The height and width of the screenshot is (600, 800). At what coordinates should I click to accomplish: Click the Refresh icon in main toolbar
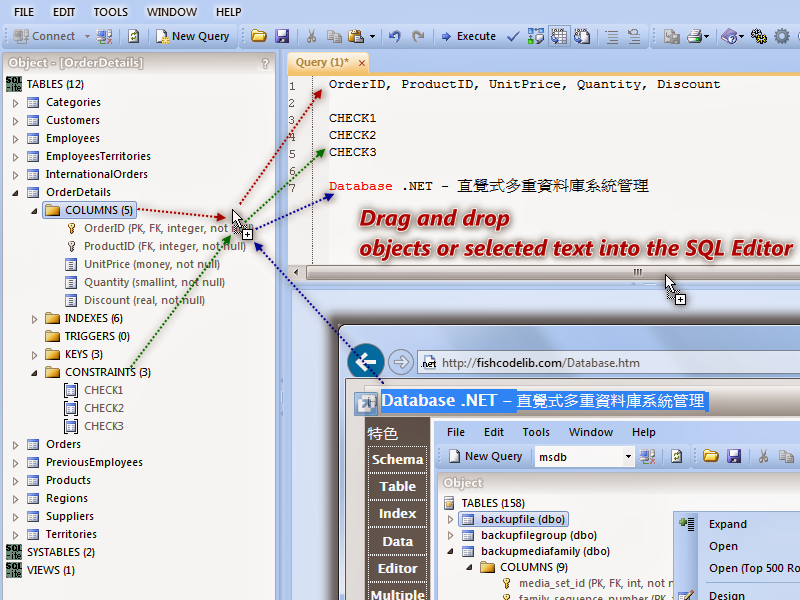click(x=134, y=36)
